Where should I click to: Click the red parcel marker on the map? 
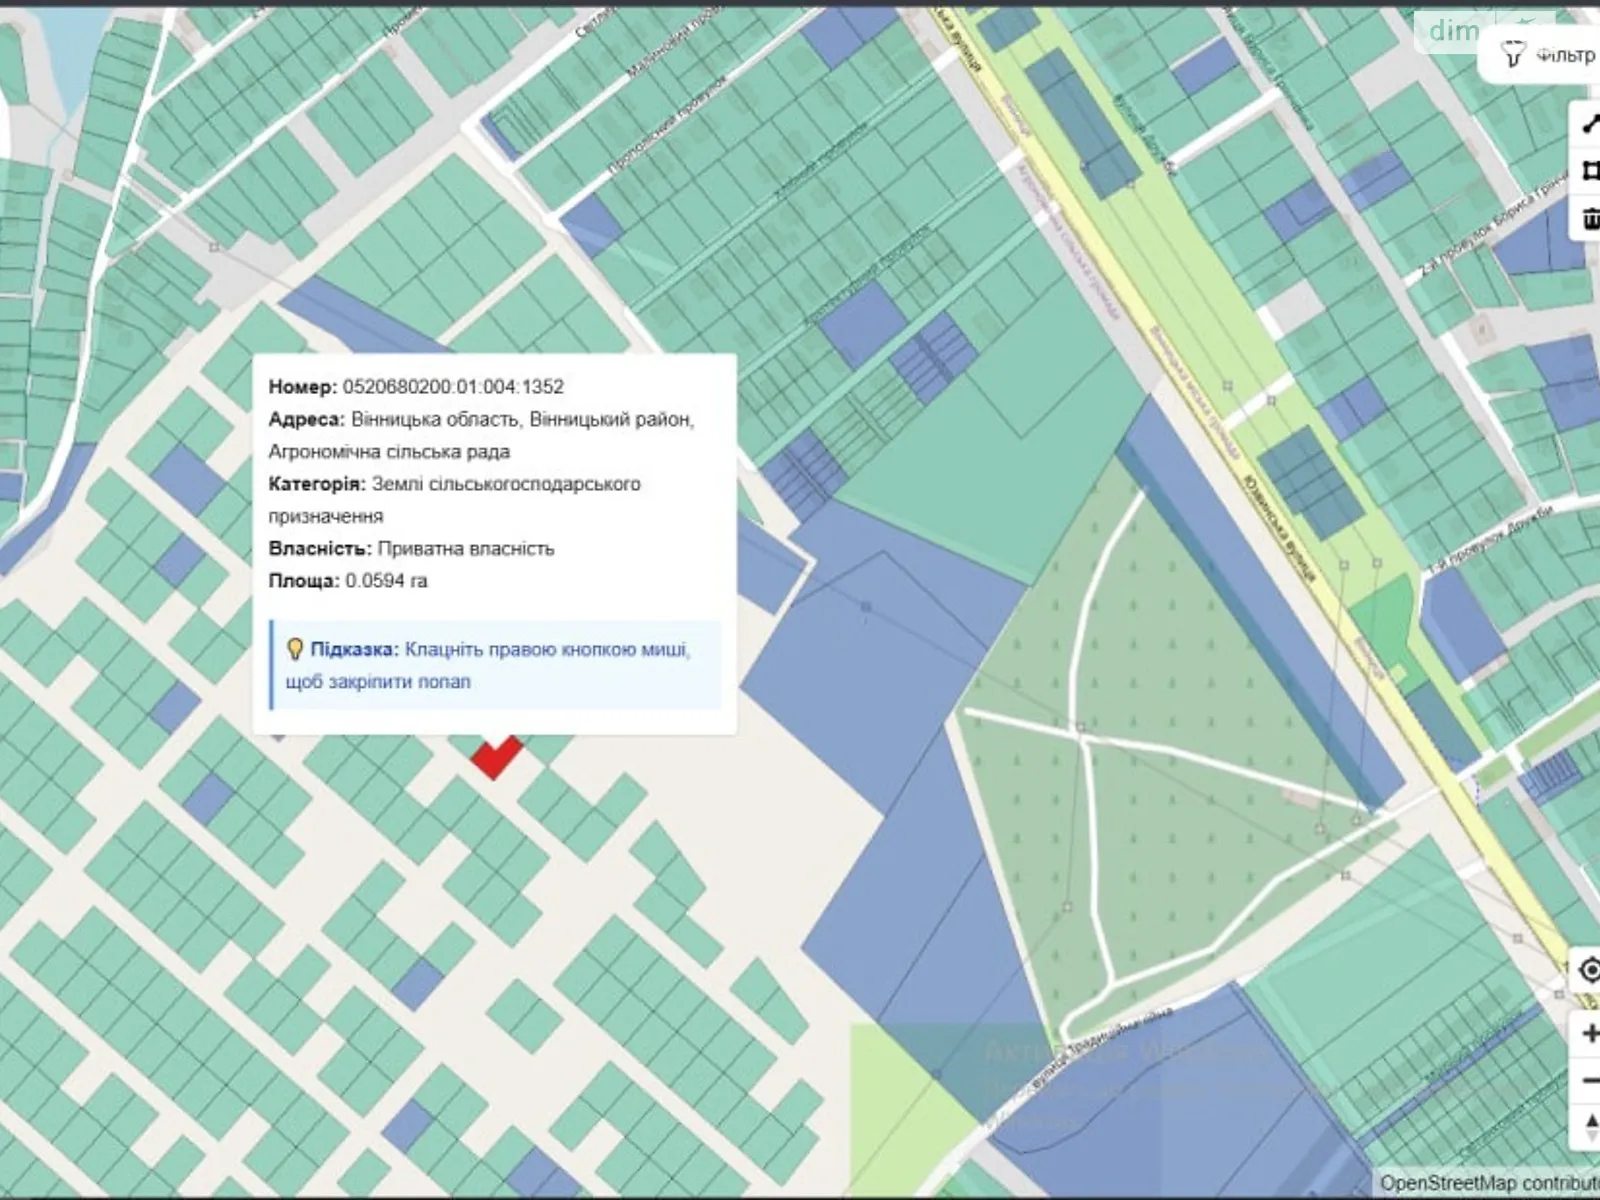click(x=497, y=760)
